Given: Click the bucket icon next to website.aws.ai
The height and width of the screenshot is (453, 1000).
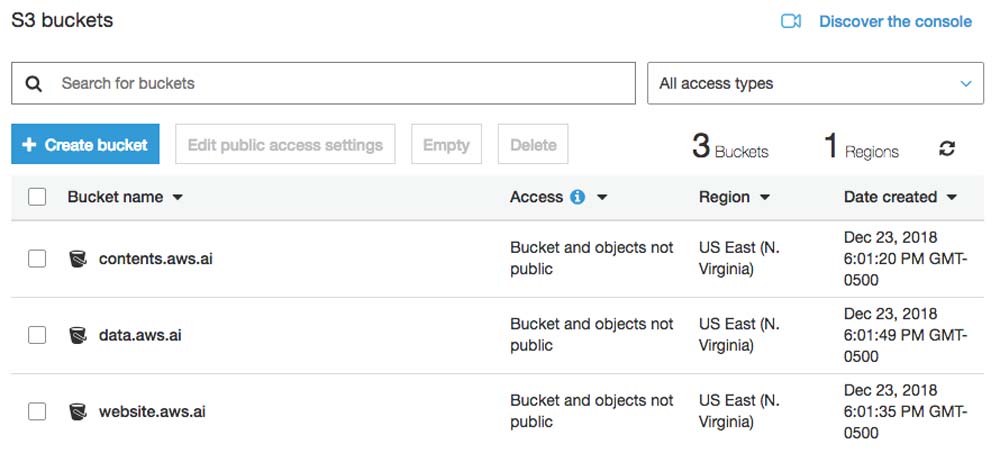Looking at the screenshot, I should pos(78,412).
